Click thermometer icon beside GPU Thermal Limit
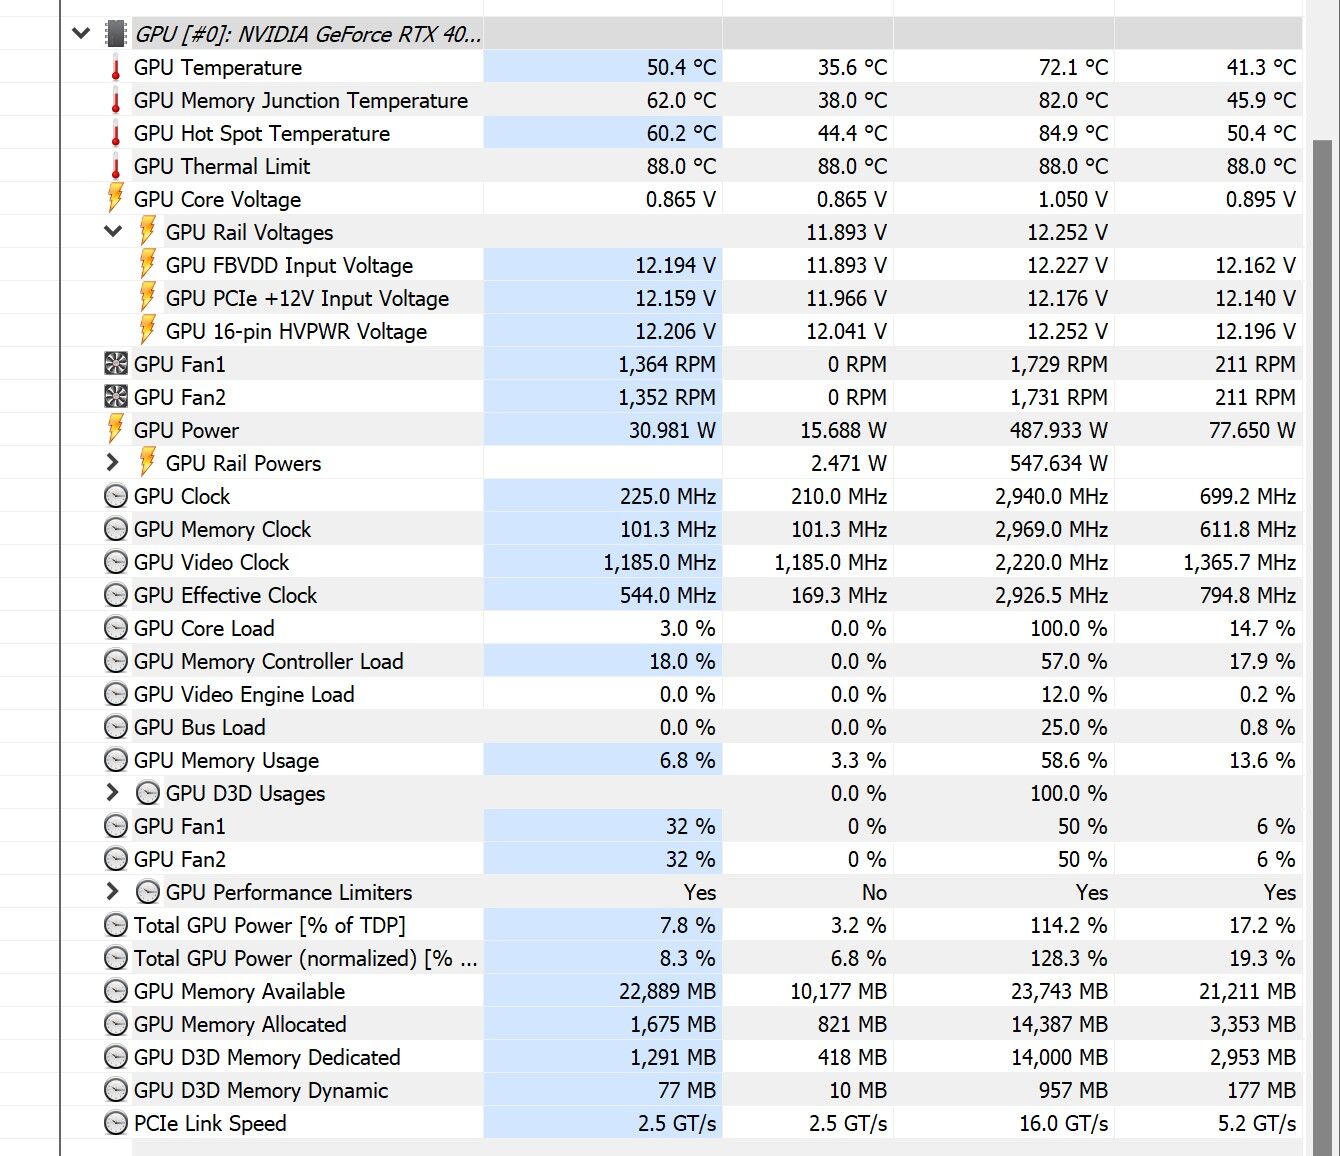 (116, 167)
